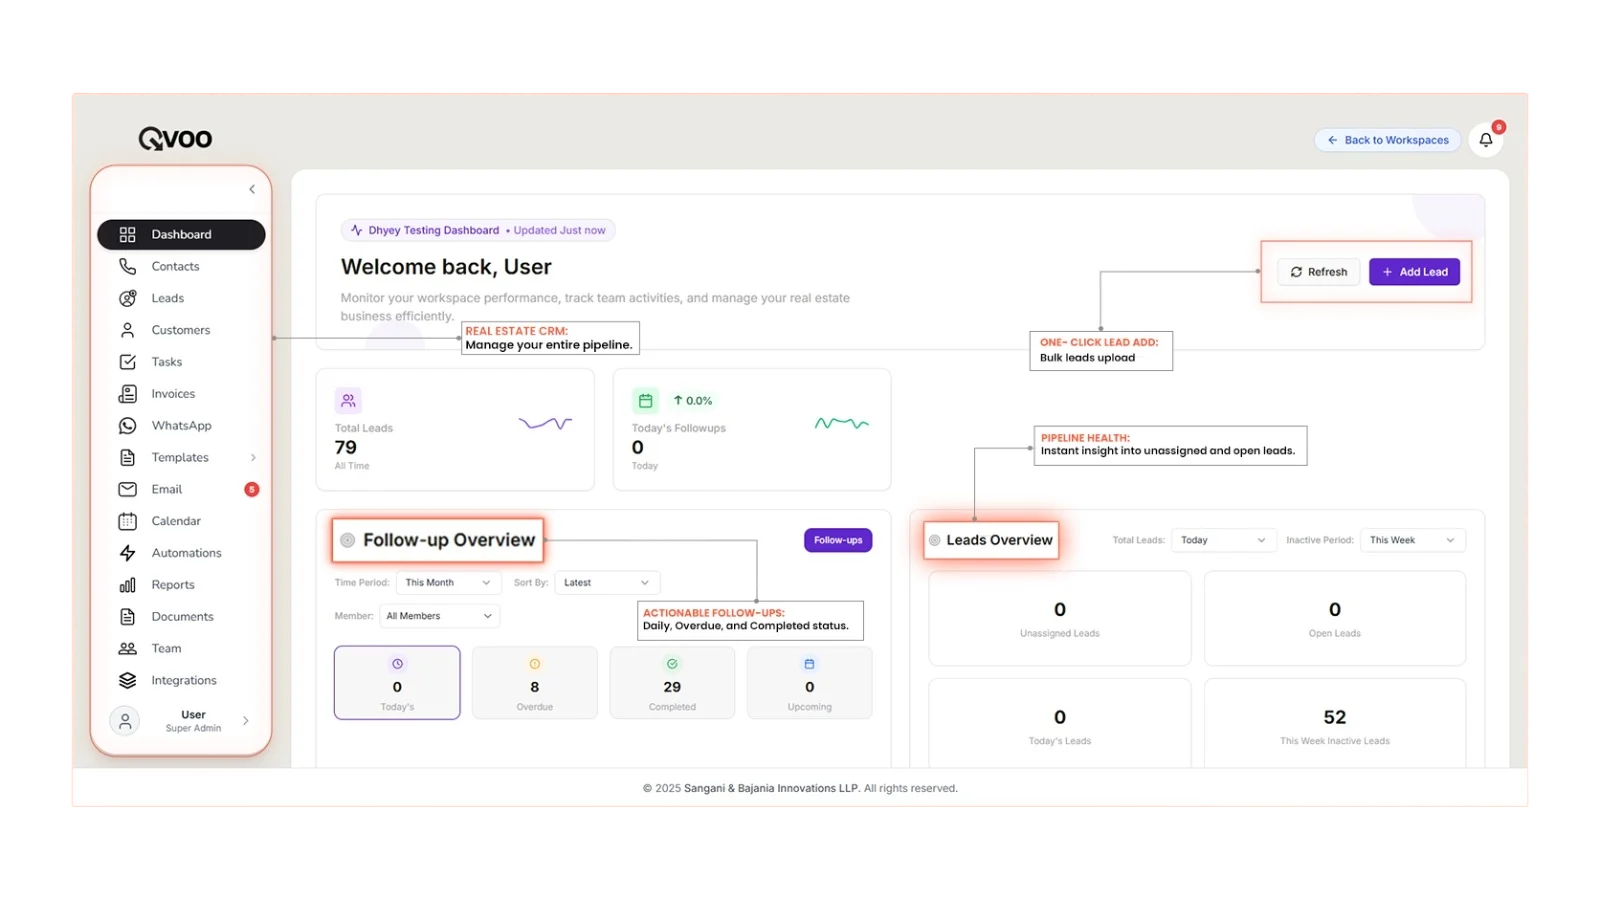Screen dimensions: 1600x900
Task: Click the Tasks checkbox icon
Action: pos(127,362)
